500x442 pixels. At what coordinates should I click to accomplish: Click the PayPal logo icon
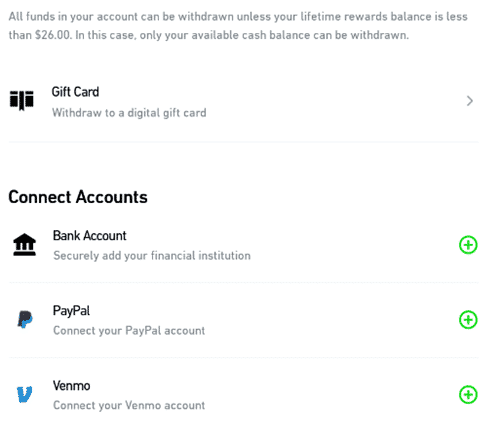tap(25, 319)
